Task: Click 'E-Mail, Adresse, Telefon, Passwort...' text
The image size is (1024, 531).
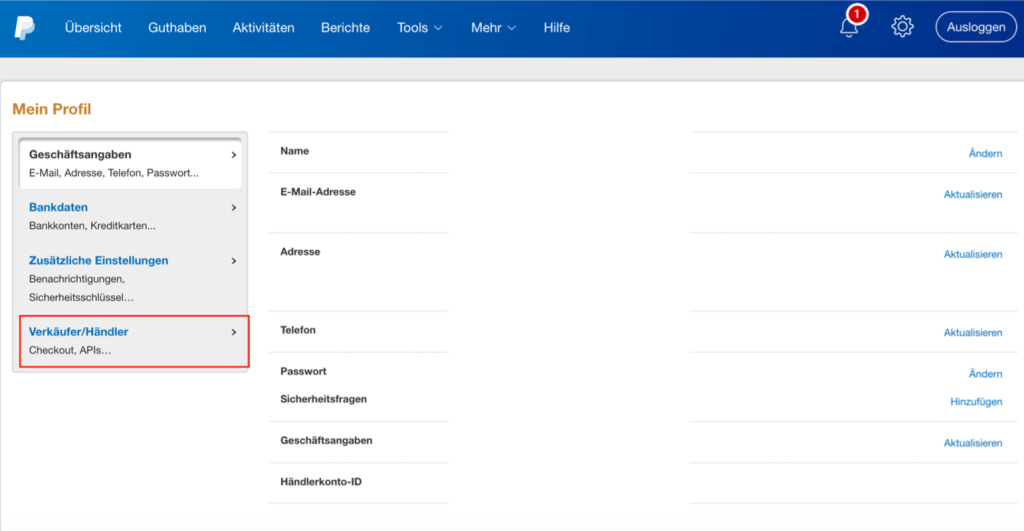Action: click(114, 173)
